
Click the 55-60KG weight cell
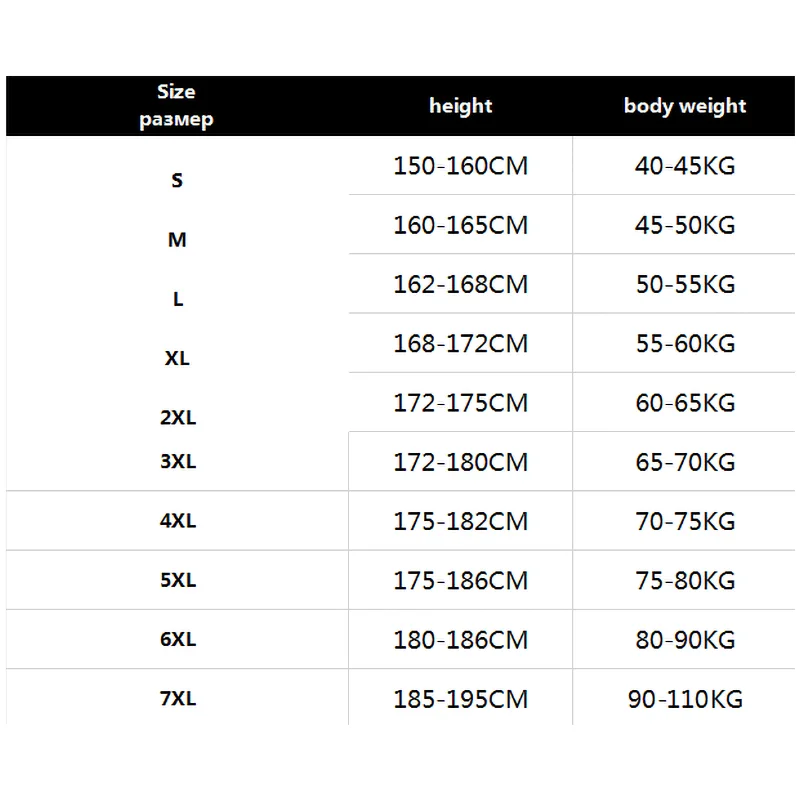click(685, 343)
